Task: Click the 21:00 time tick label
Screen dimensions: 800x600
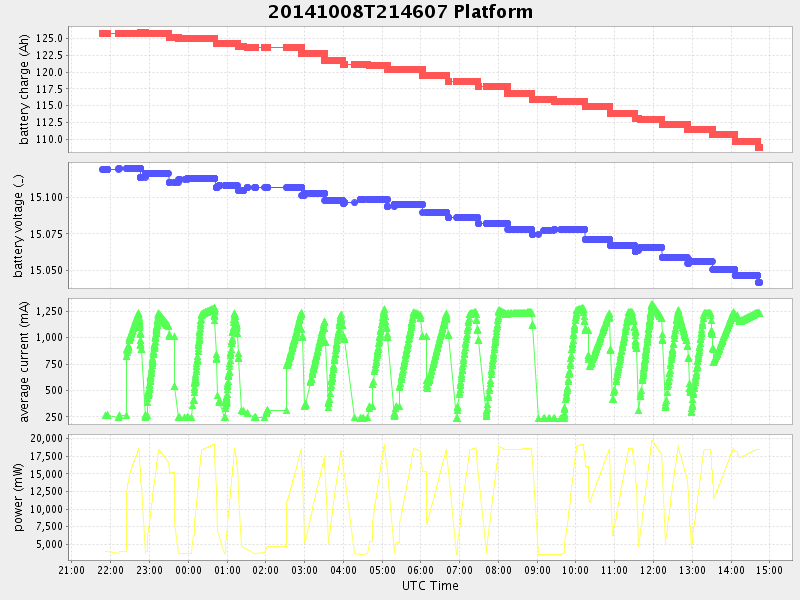Action: [72, 570]
